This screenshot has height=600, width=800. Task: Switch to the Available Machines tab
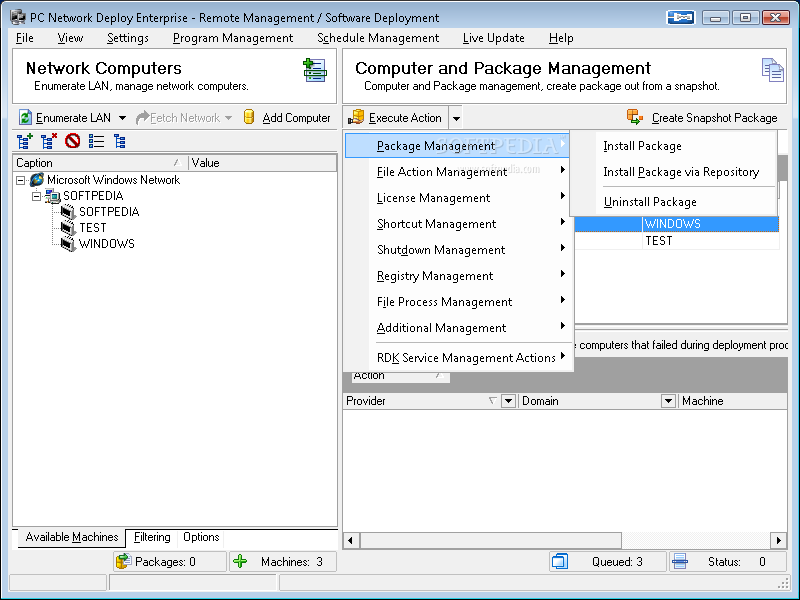[71, 537]
